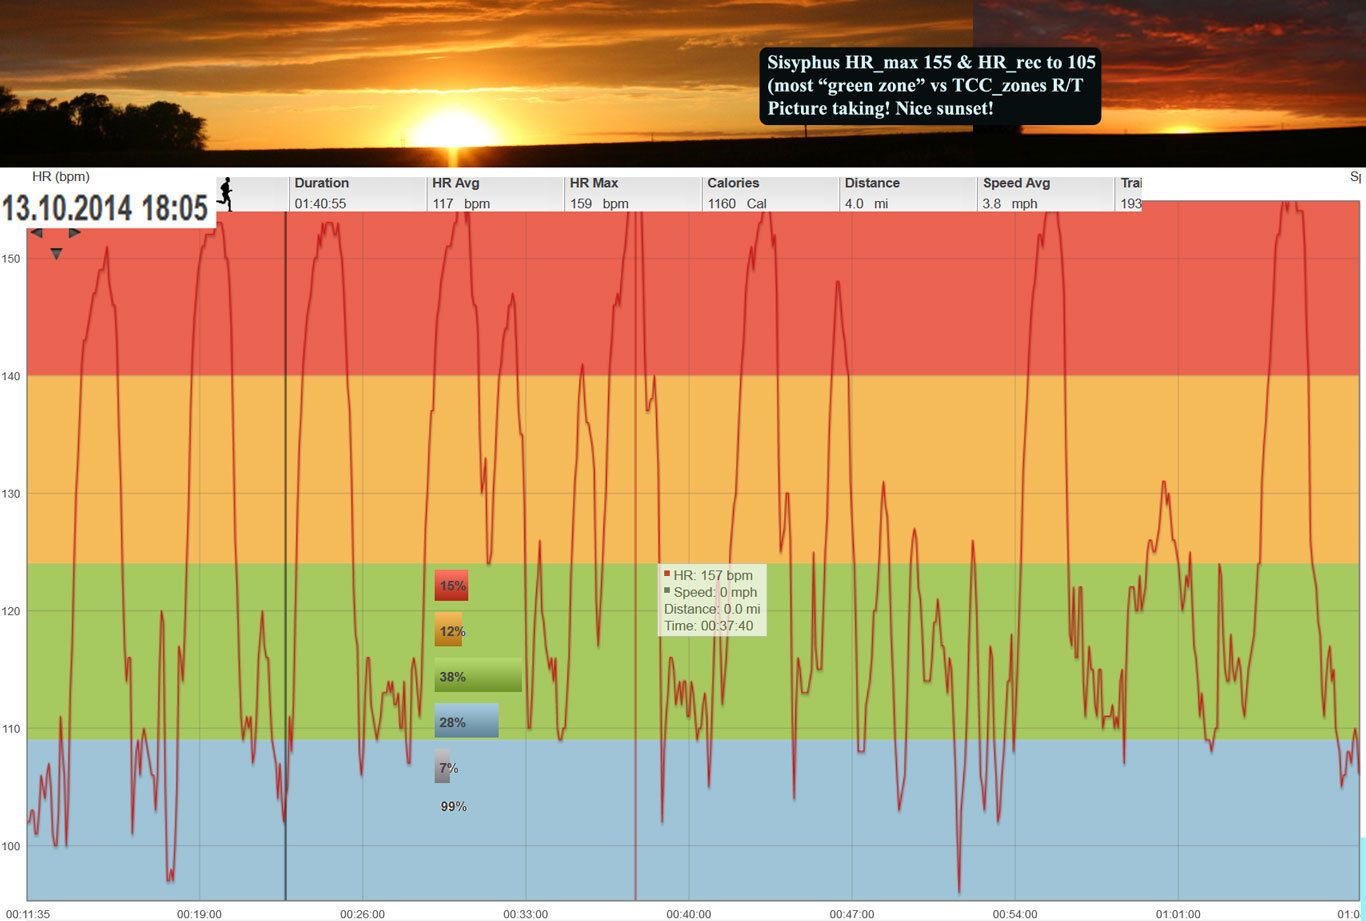Click the Sisyphus HR_max annotation text box
The width and height of the screenshot is (1366, 921).
(930, 85)
